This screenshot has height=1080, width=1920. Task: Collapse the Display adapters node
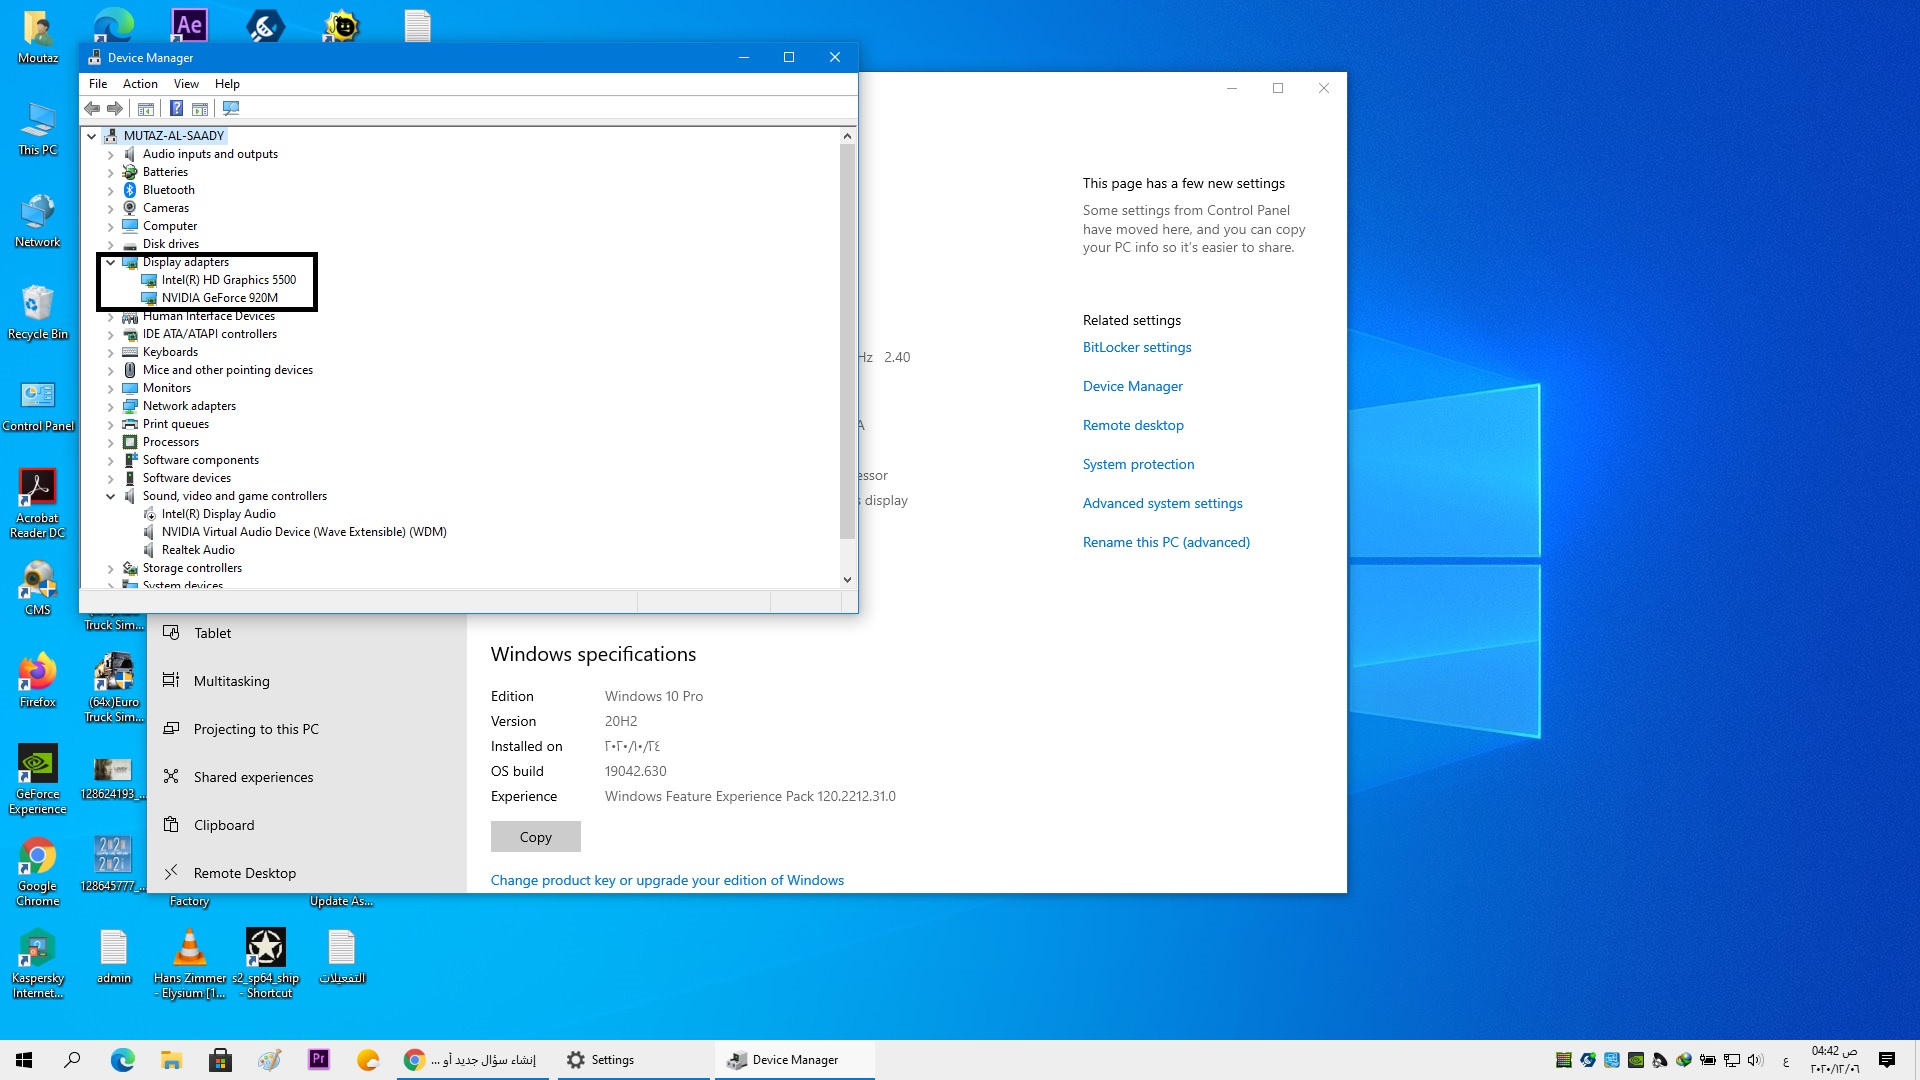coord(111,262)
